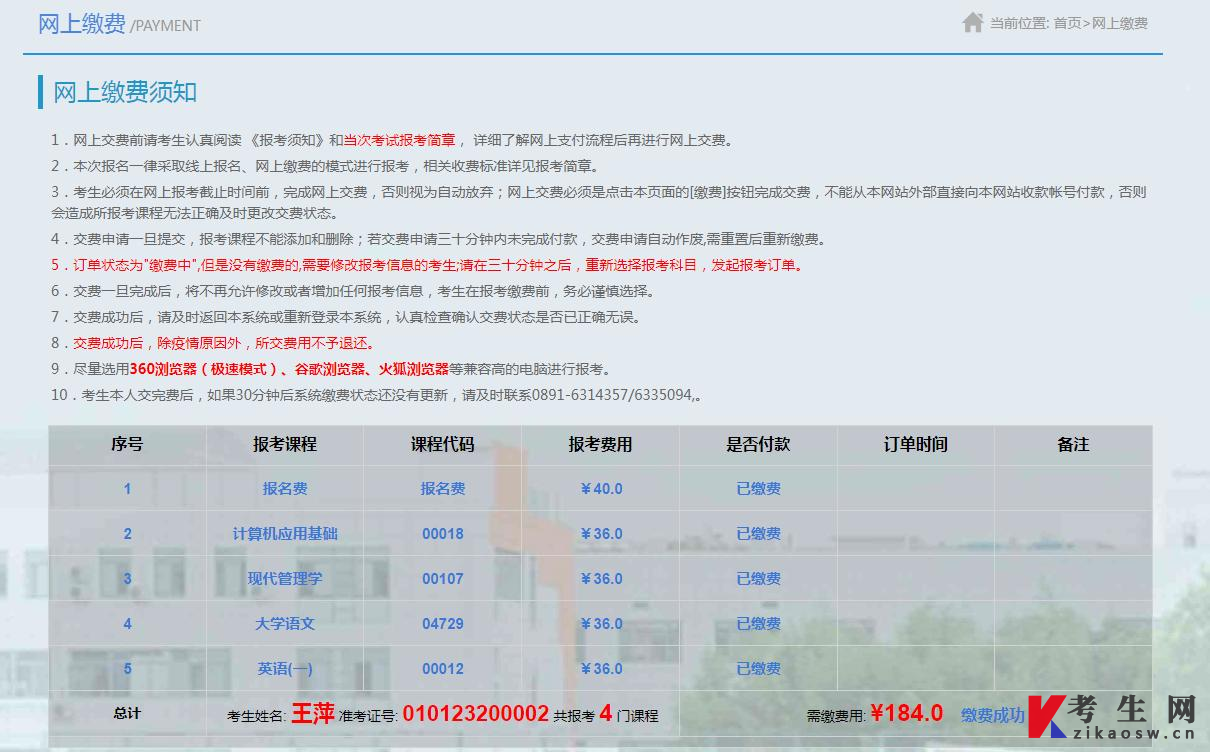Viewport: 1210px width, 752px height.
Task: Select the 是否付款 column header
Action: pos(758,444)
